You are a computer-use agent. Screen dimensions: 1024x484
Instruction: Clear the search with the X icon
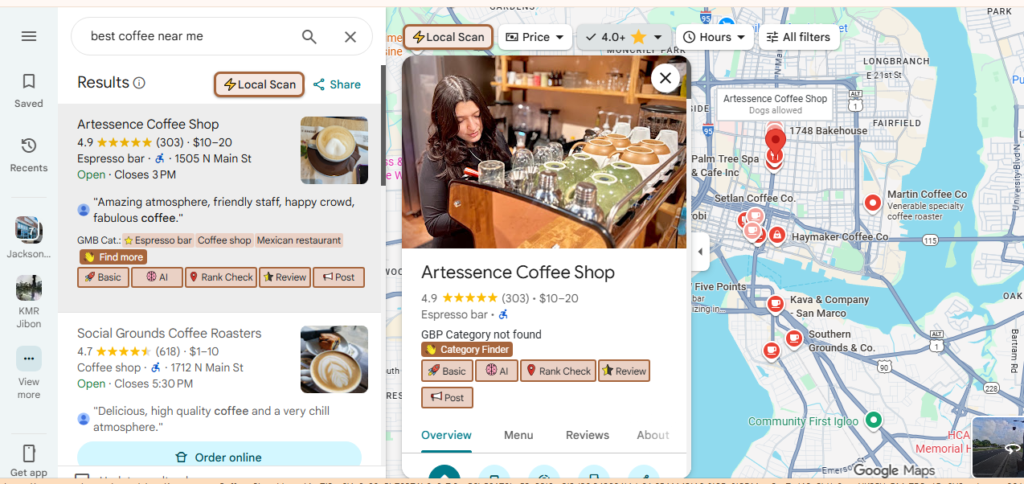pos(350,37)
